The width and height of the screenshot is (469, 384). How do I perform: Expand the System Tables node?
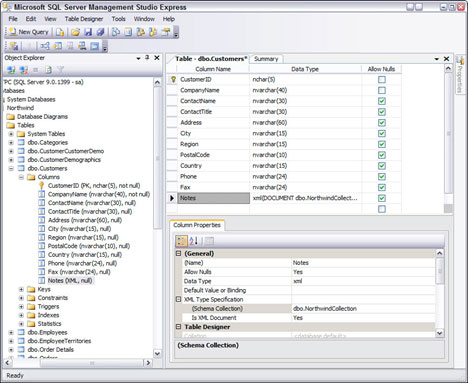(11, 134)
